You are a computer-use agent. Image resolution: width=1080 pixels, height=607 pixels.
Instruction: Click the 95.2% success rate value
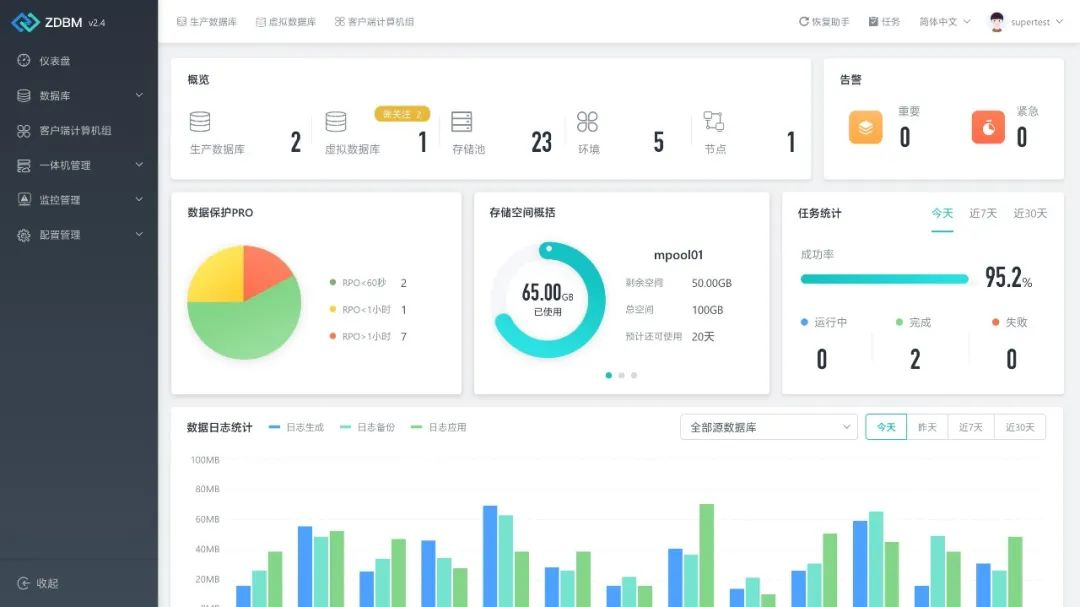pos(1008,278)
